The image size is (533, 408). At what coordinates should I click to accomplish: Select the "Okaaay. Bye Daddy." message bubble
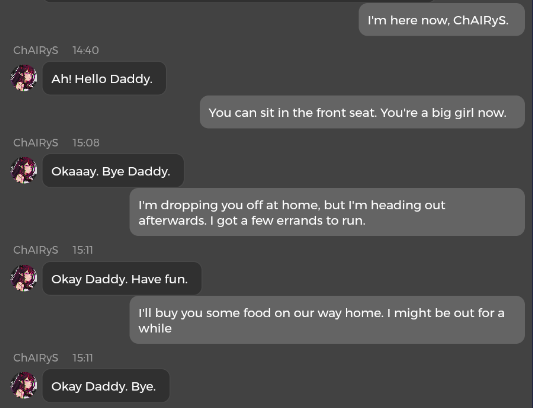(x=113, y=171)
